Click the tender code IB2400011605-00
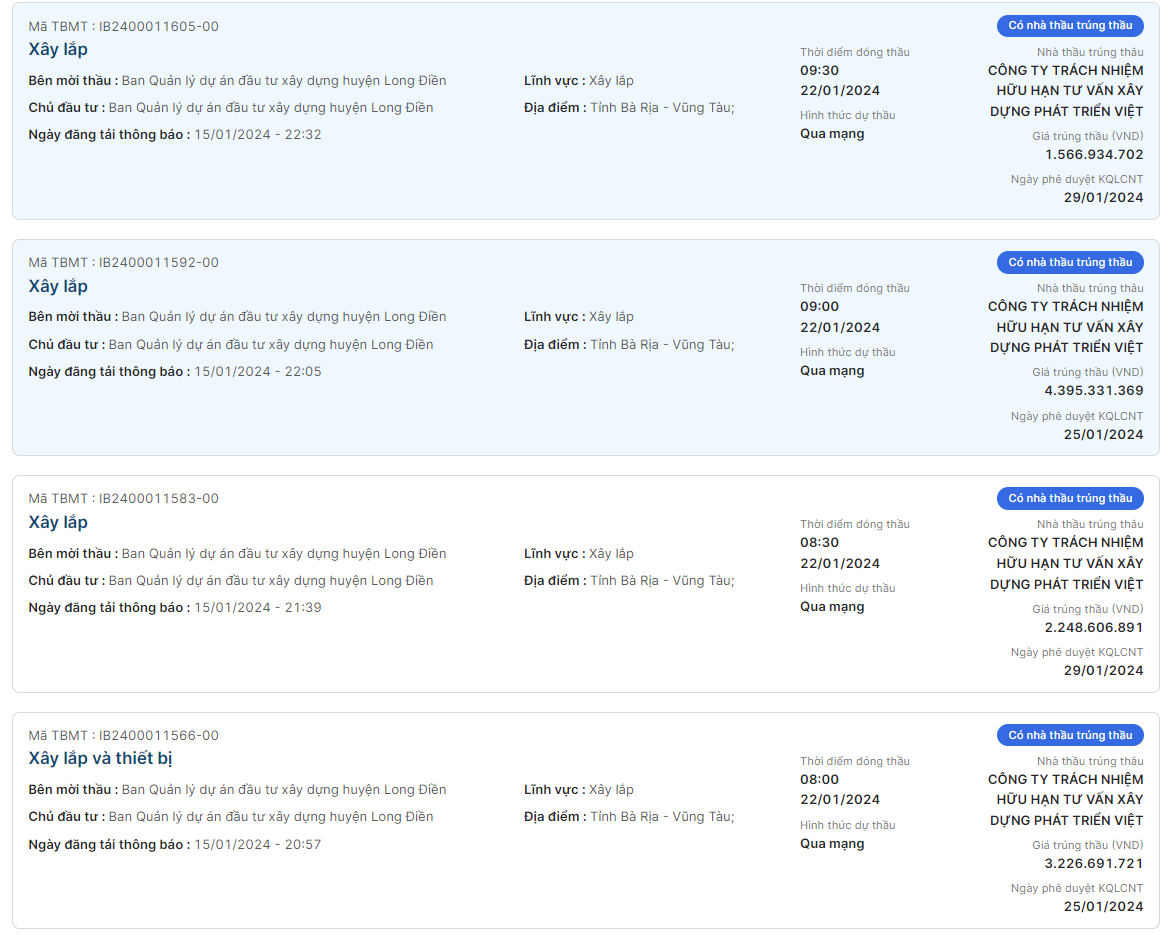 158,27
